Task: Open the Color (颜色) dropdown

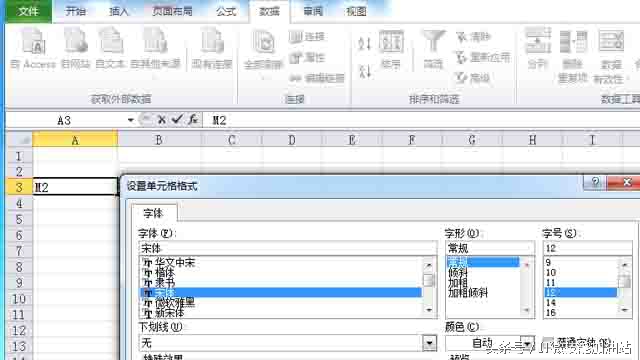Action: (x=528, y=343)
